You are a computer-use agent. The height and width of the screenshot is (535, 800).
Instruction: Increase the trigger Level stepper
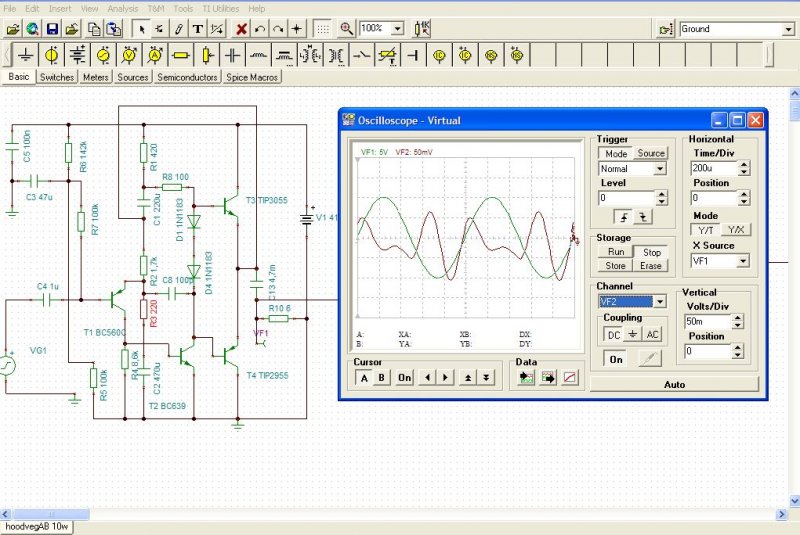661,194
